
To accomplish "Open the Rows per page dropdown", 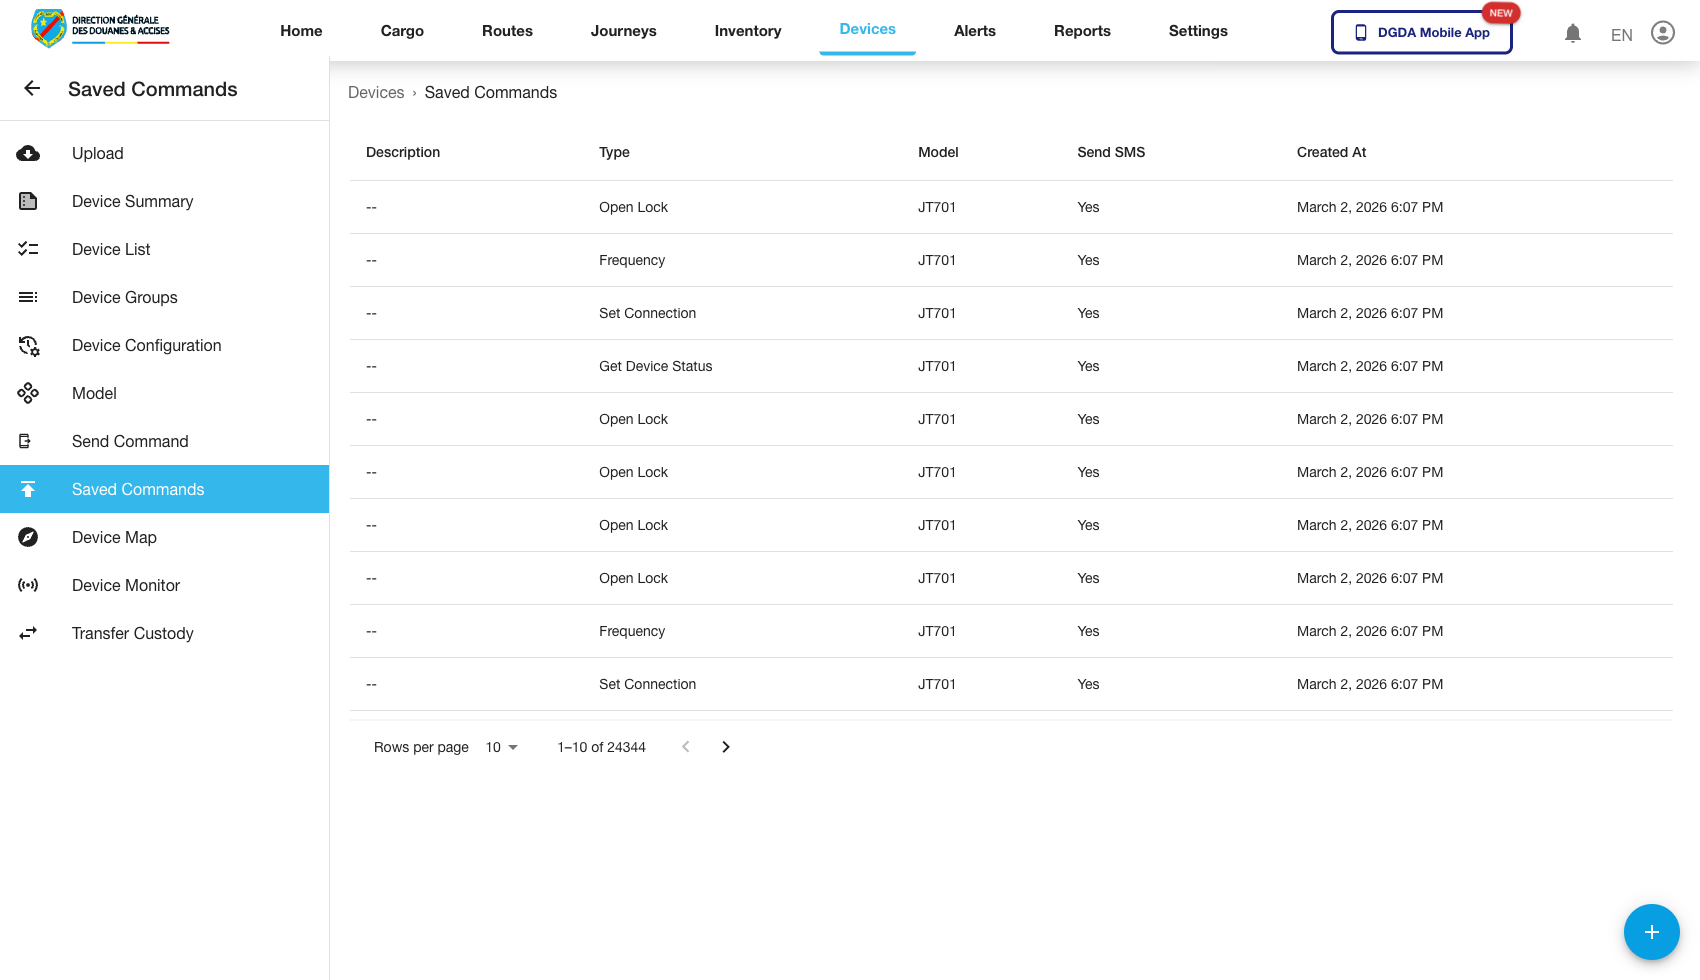I will coord(501,747).
